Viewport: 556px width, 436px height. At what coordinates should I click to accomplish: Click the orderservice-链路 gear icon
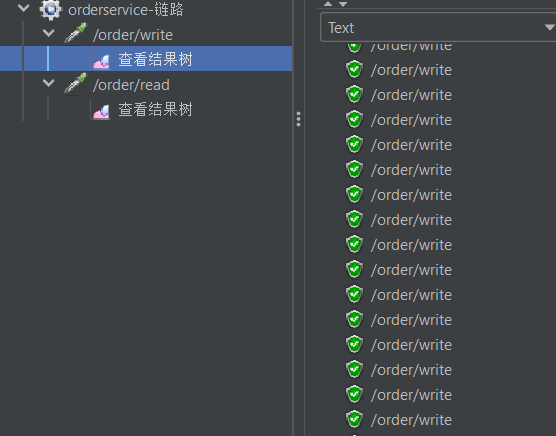(50, 9)
